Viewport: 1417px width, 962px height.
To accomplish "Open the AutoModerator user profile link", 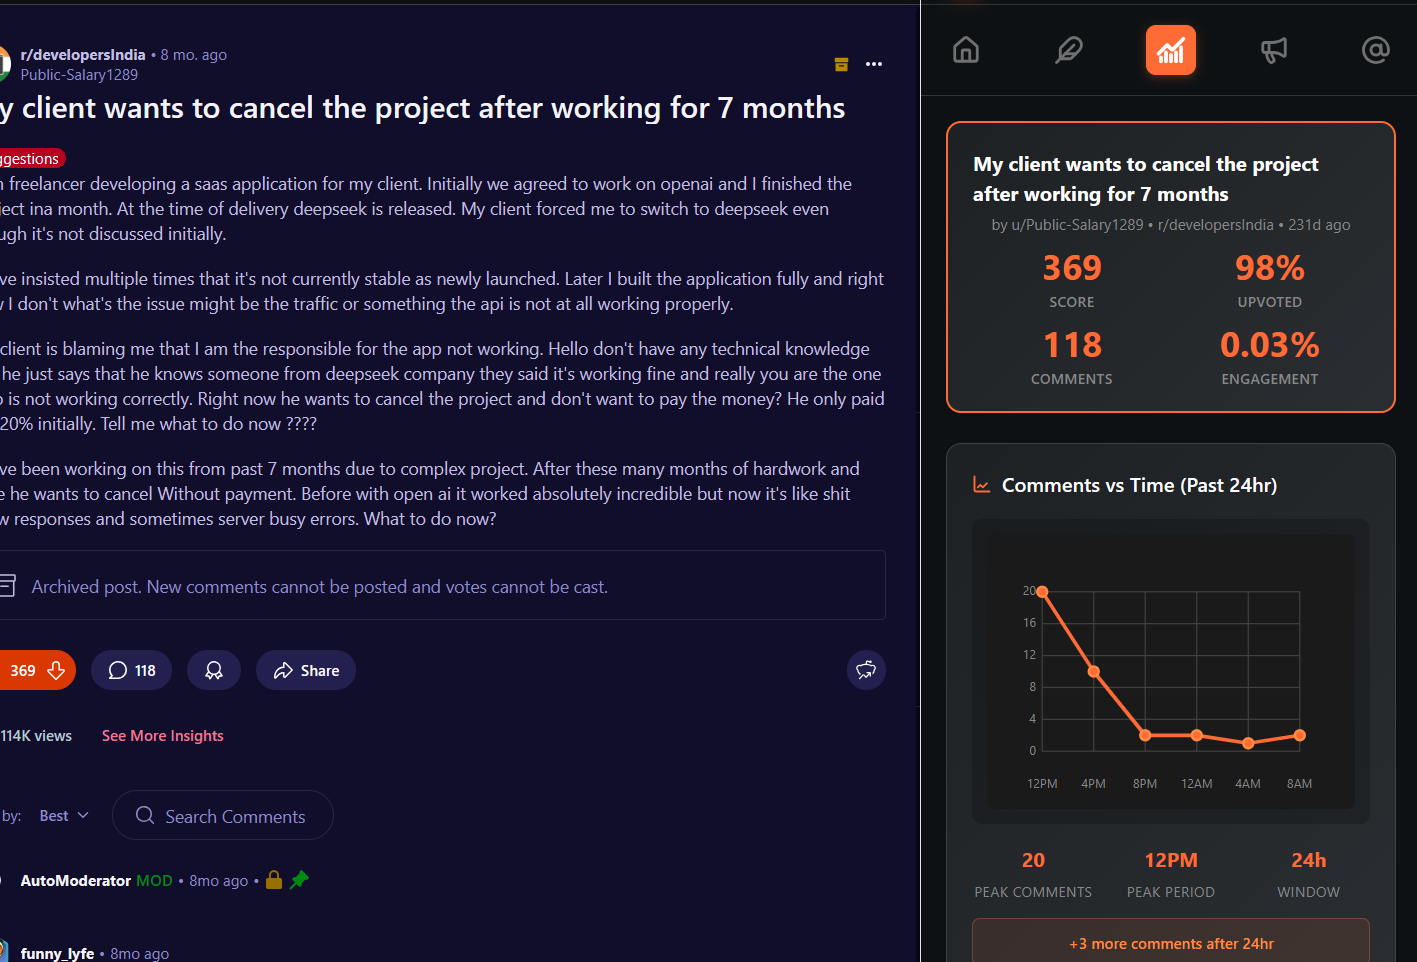I will pyautogui.click(x=76, y=881).
